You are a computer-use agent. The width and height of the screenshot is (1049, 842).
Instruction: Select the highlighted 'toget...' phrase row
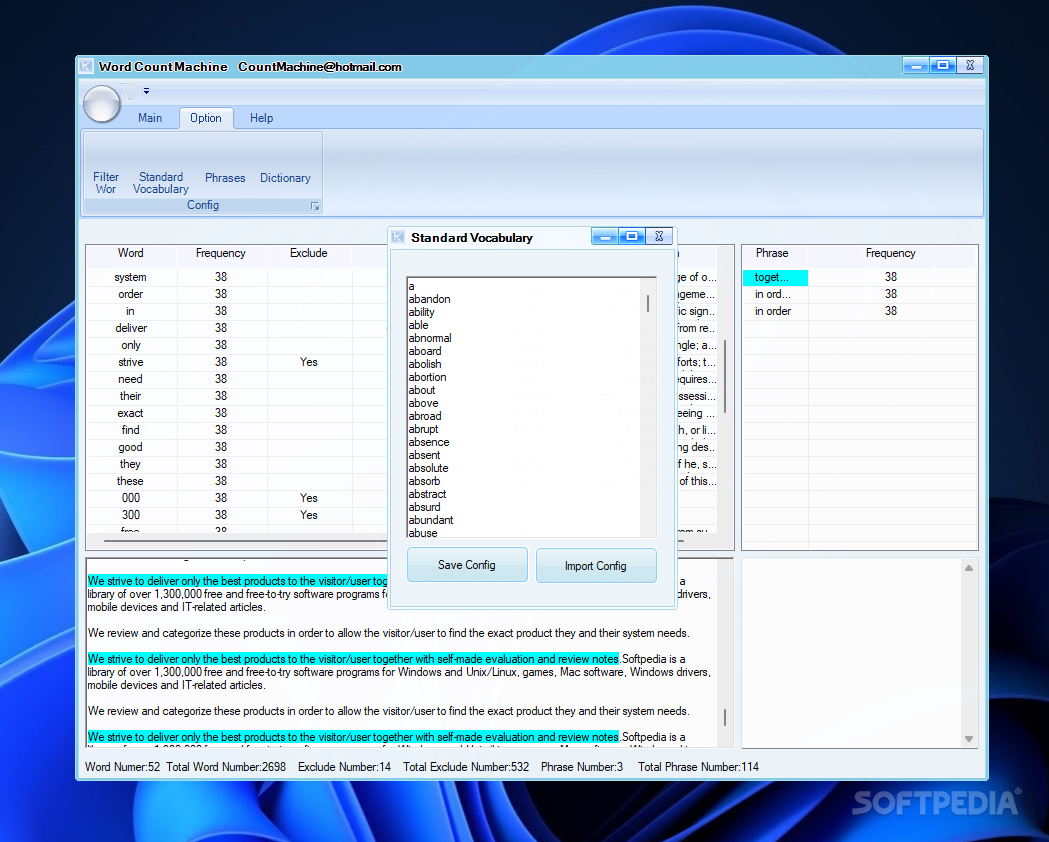click(775, 277)
